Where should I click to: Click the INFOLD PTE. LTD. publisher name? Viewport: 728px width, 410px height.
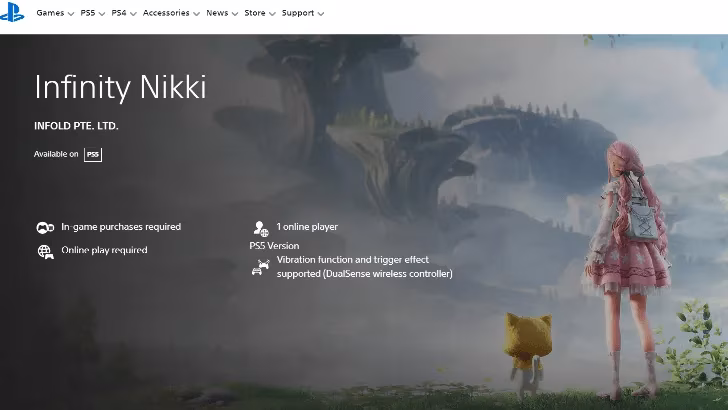(x=76, y=126)
